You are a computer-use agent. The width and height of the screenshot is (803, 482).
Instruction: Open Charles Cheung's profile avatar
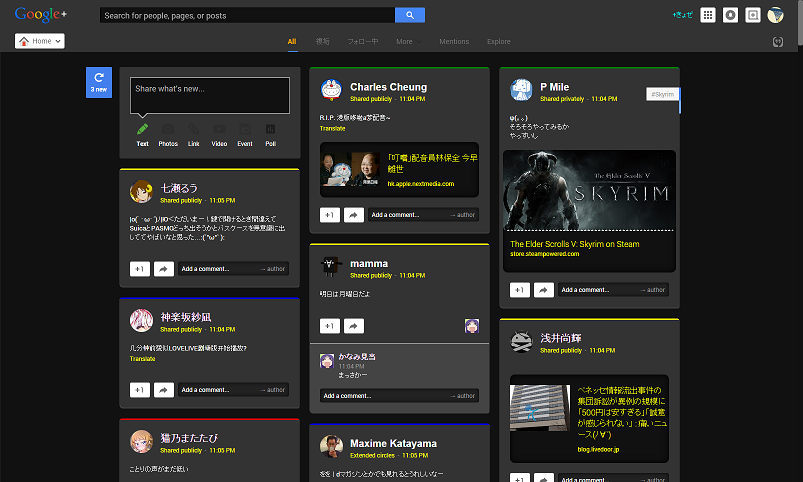click(331, 90)
